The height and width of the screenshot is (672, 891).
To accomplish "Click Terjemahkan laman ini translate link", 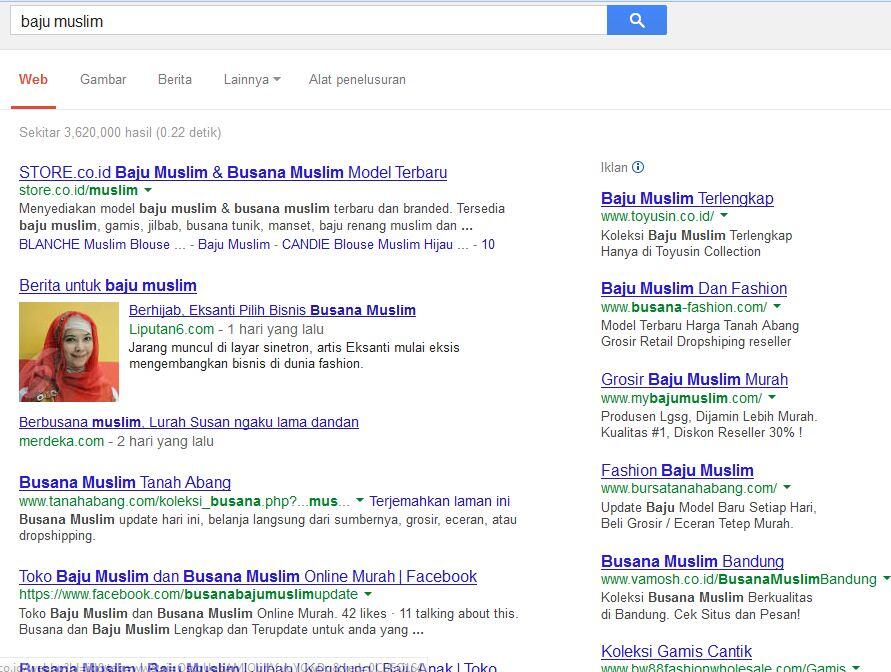I will [440, 501].
